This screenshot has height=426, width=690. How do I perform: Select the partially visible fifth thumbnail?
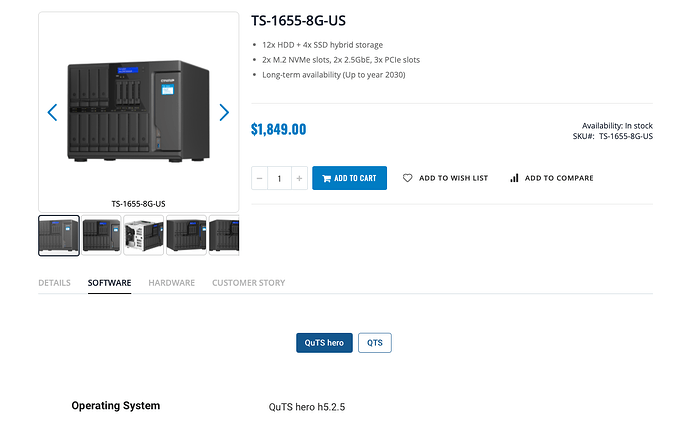tap(224, 235)
